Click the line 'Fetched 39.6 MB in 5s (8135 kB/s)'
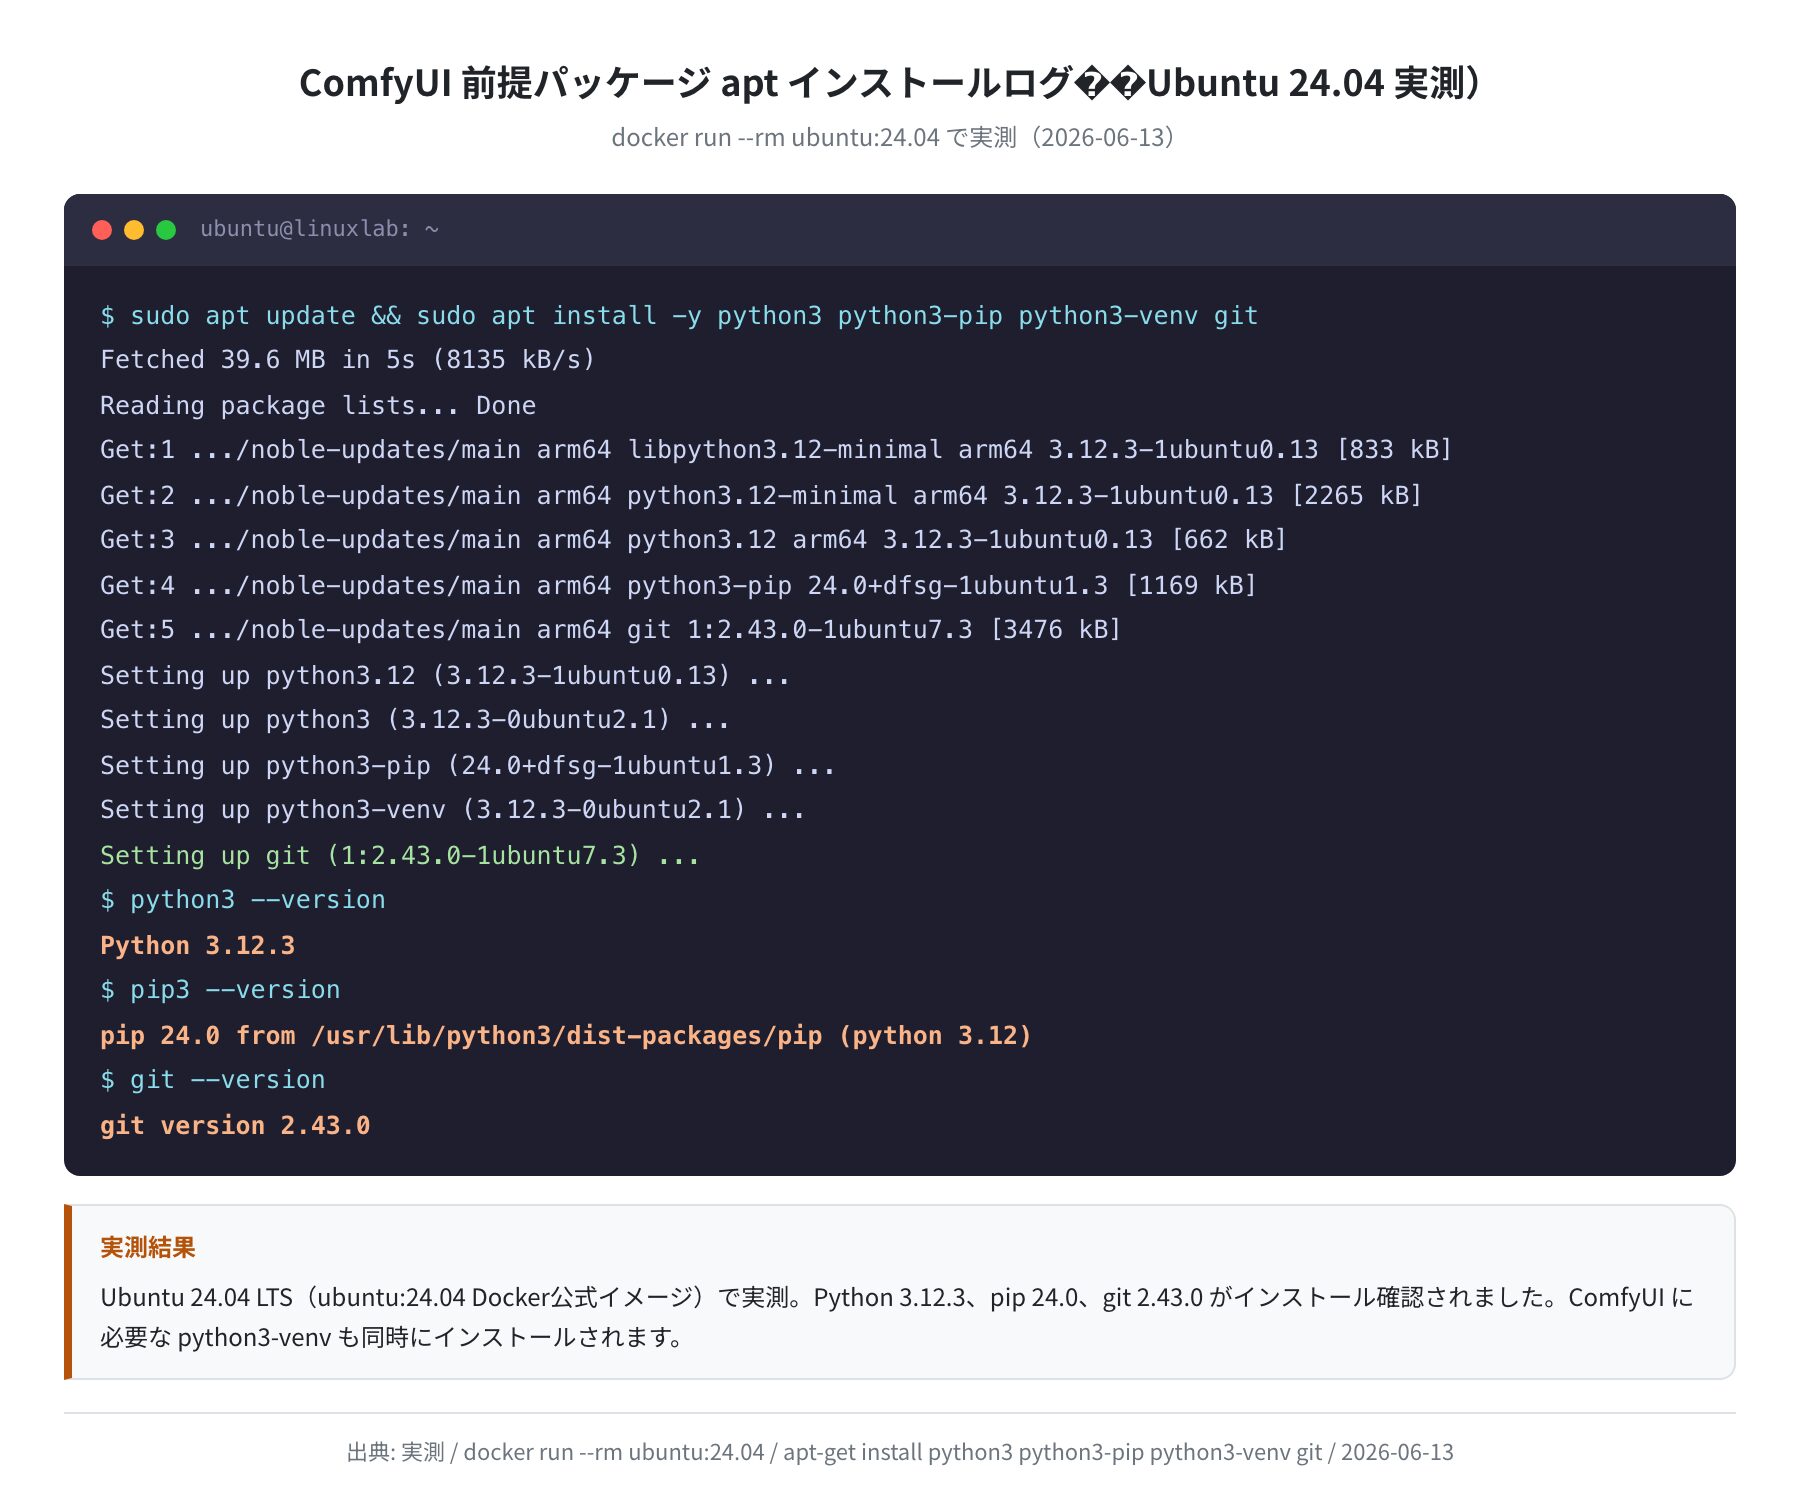1800x1506 pixels. 348,360
